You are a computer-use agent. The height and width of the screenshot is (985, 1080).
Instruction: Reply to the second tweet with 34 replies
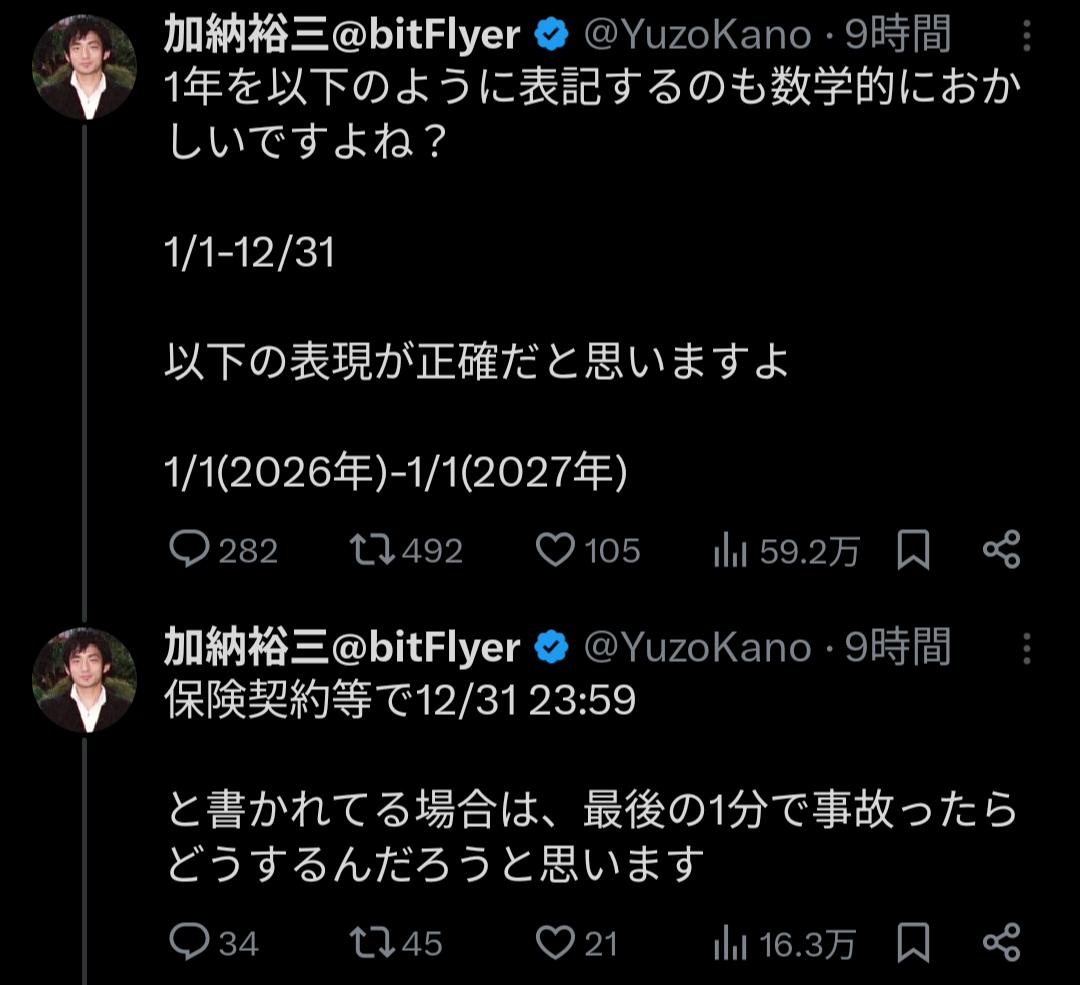187,943
